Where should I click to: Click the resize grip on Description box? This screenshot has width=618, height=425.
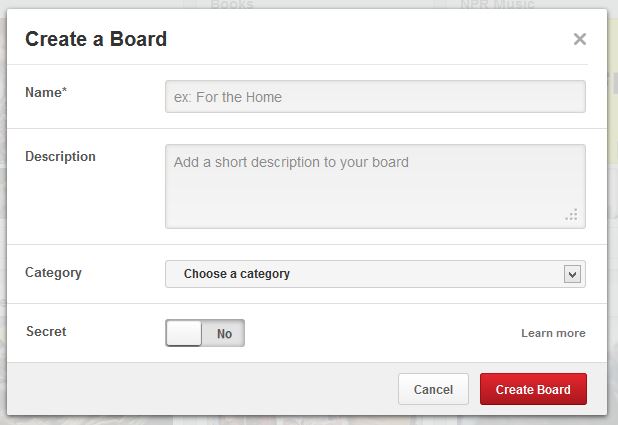[x=571, y=215]
